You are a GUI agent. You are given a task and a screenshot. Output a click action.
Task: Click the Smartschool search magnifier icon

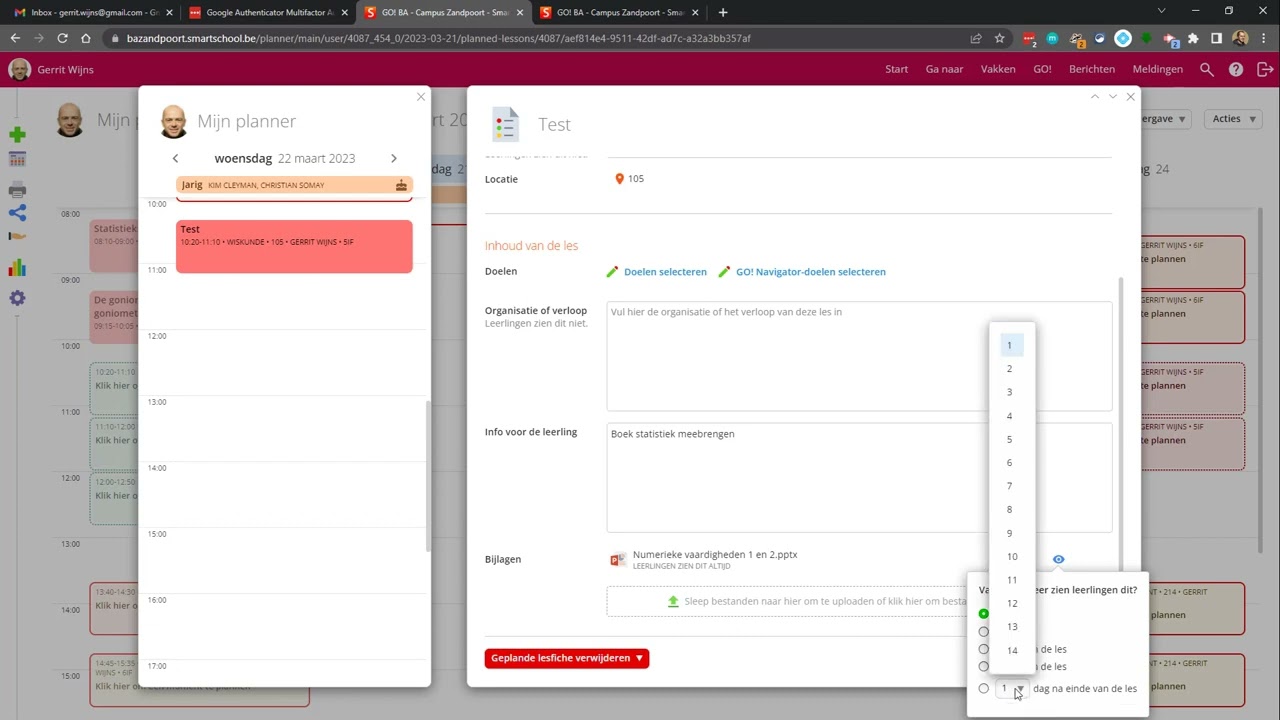(x=1207, y=69)
